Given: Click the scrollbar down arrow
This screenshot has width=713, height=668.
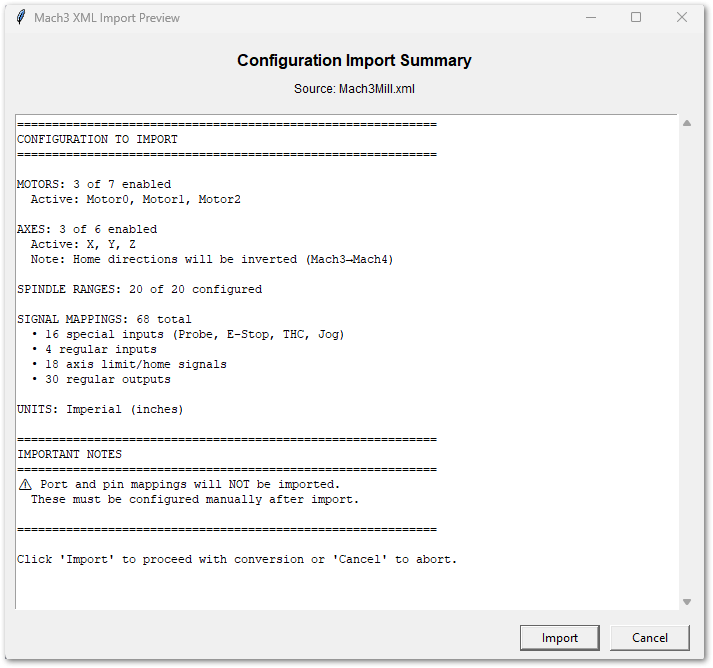Looking at the screenshot, I should (686, 602).
